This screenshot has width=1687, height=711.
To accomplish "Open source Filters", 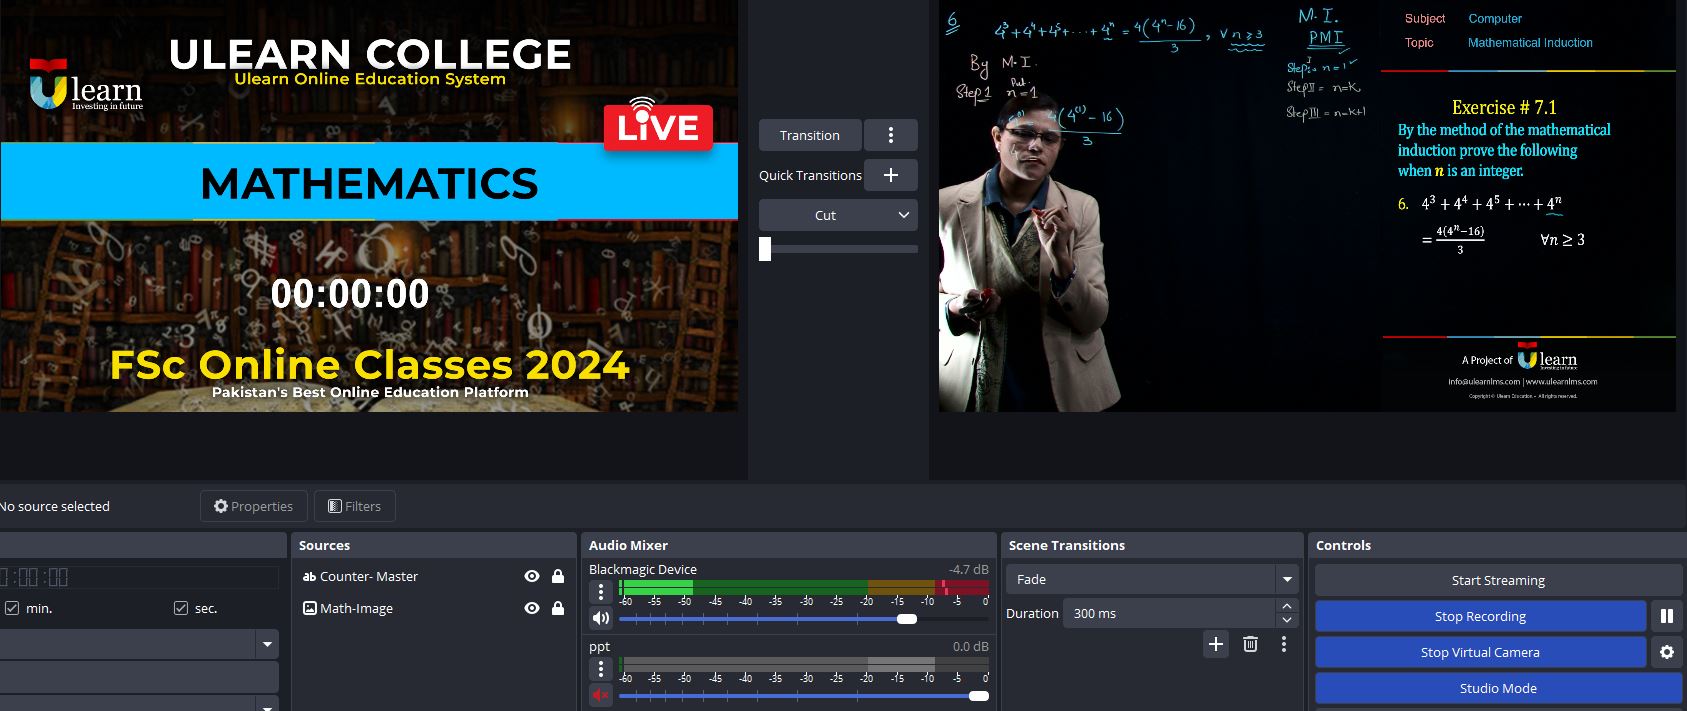I will [x=355, y=506].
